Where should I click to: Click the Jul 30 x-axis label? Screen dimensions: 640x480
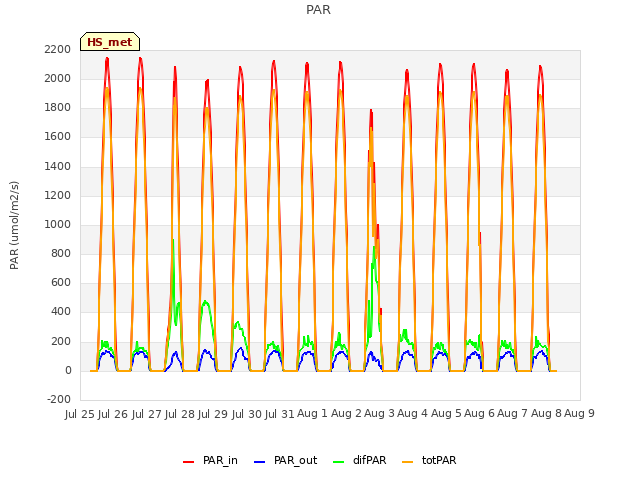point(247,414)
